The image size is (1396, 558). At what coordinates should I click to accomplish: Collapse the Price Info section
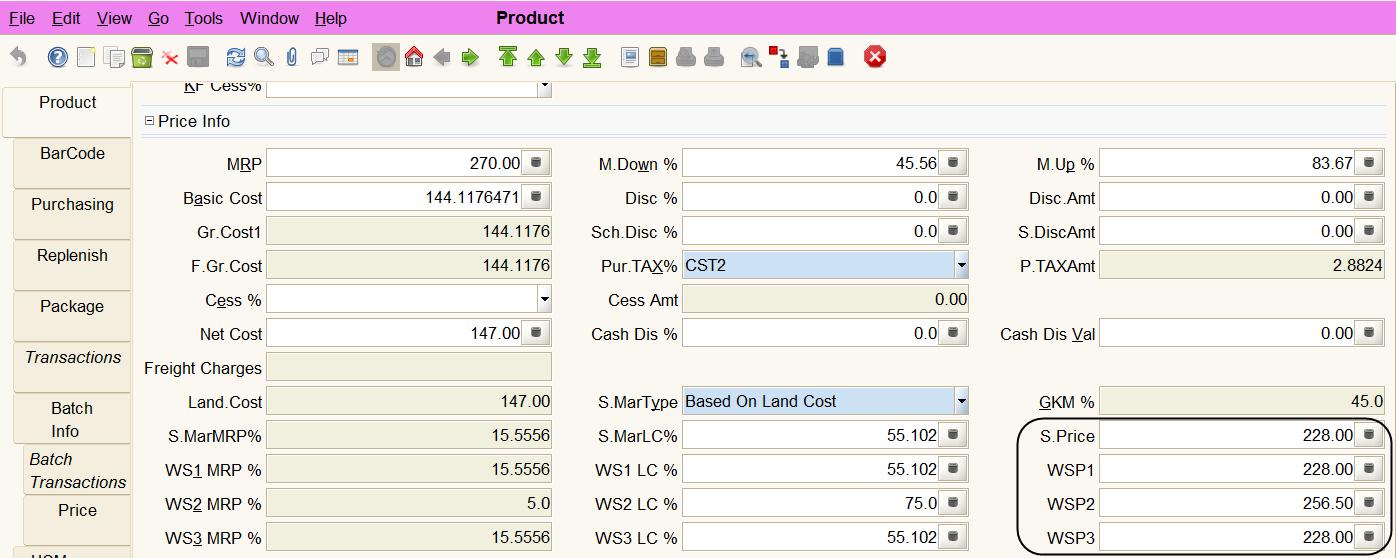(150, 121)
